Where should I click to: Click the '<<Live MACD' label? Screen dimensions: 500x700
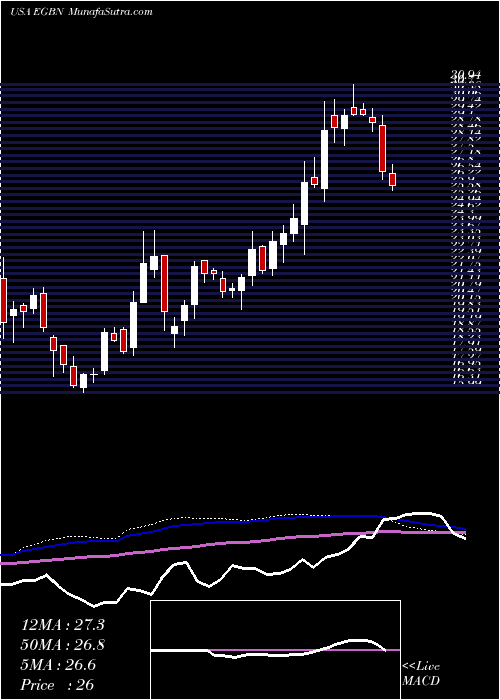[421, 674]
